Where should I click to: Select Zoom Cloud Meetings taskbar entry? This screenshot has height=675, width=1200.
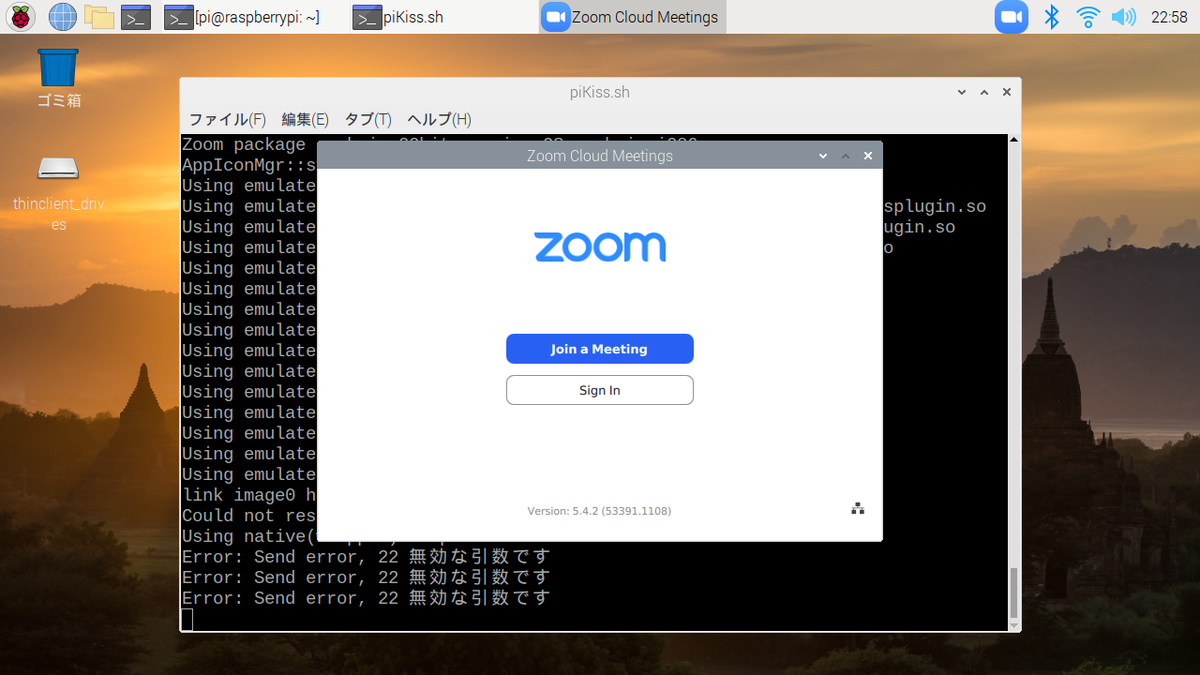[x=632, y=17]
